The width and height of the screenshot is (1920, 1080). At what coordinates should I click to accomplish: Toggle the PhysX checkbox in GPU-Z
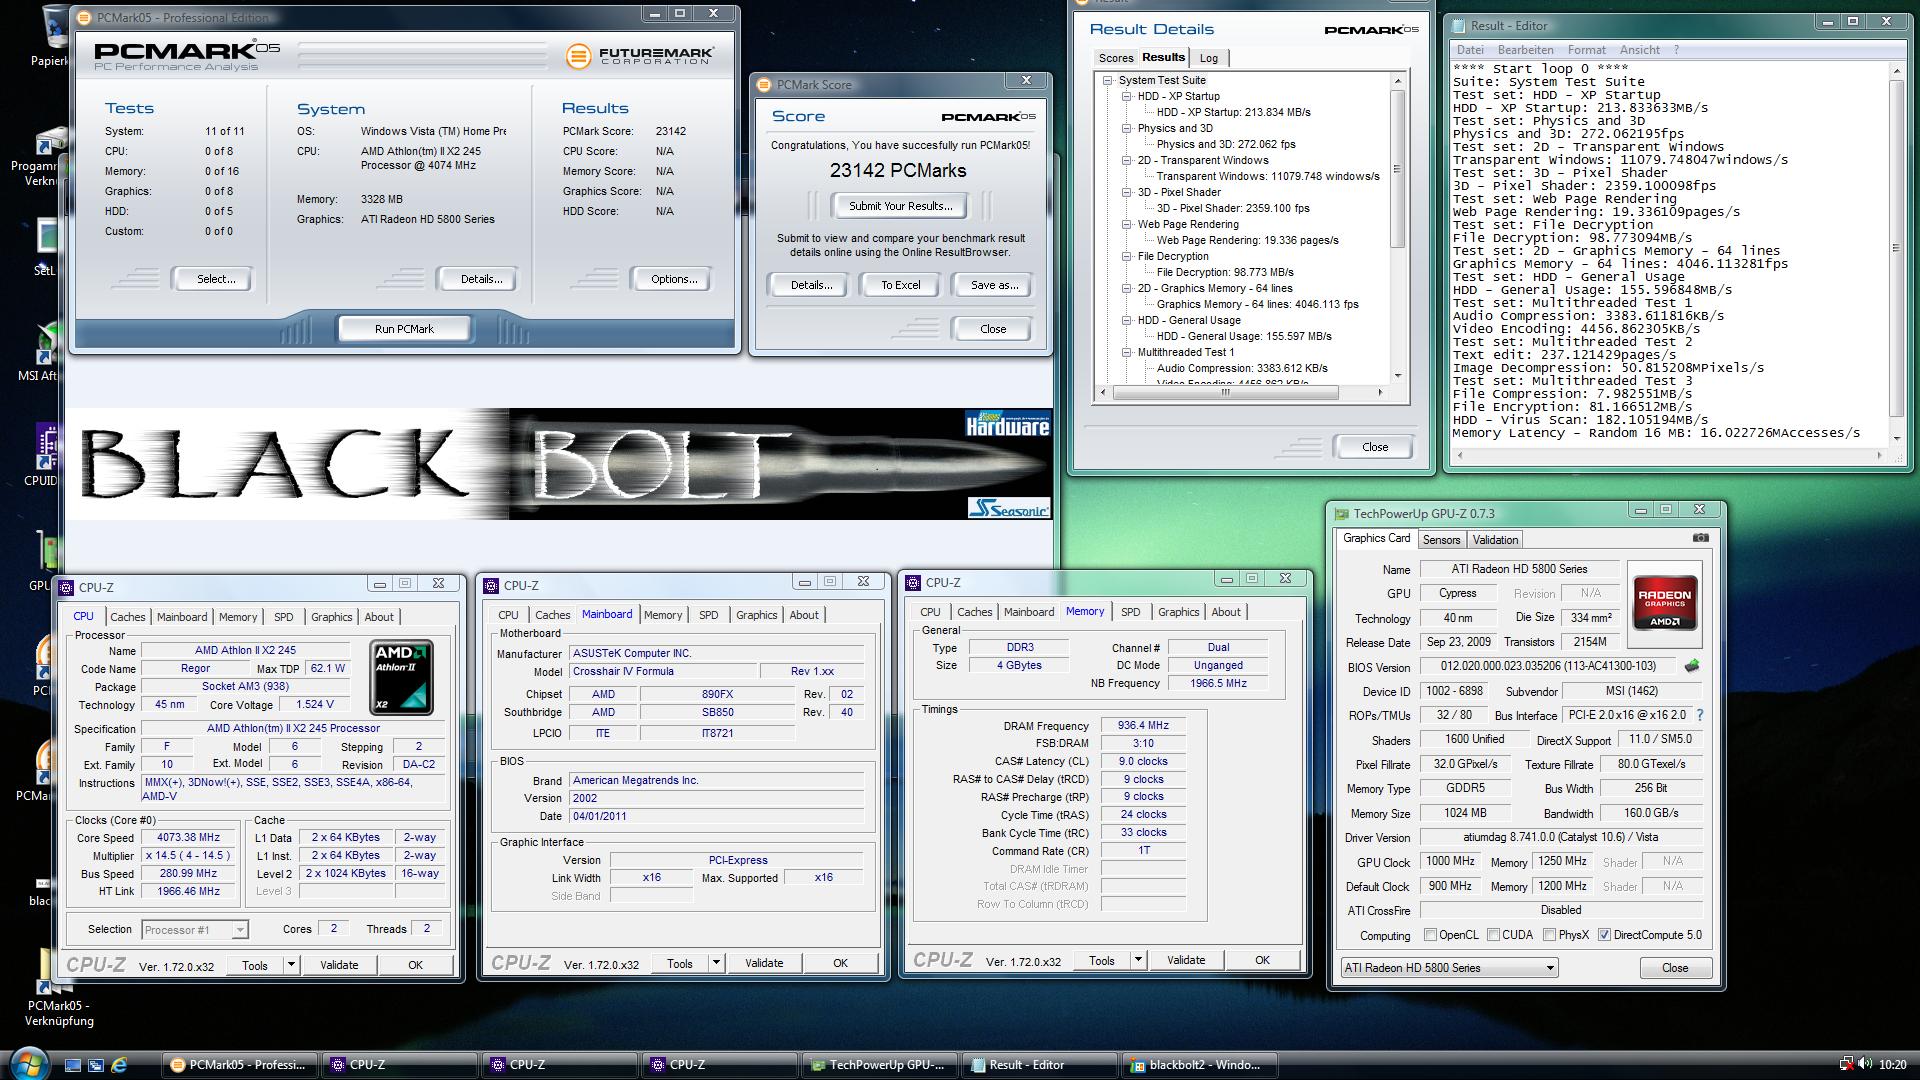[x=1549, y=935]
